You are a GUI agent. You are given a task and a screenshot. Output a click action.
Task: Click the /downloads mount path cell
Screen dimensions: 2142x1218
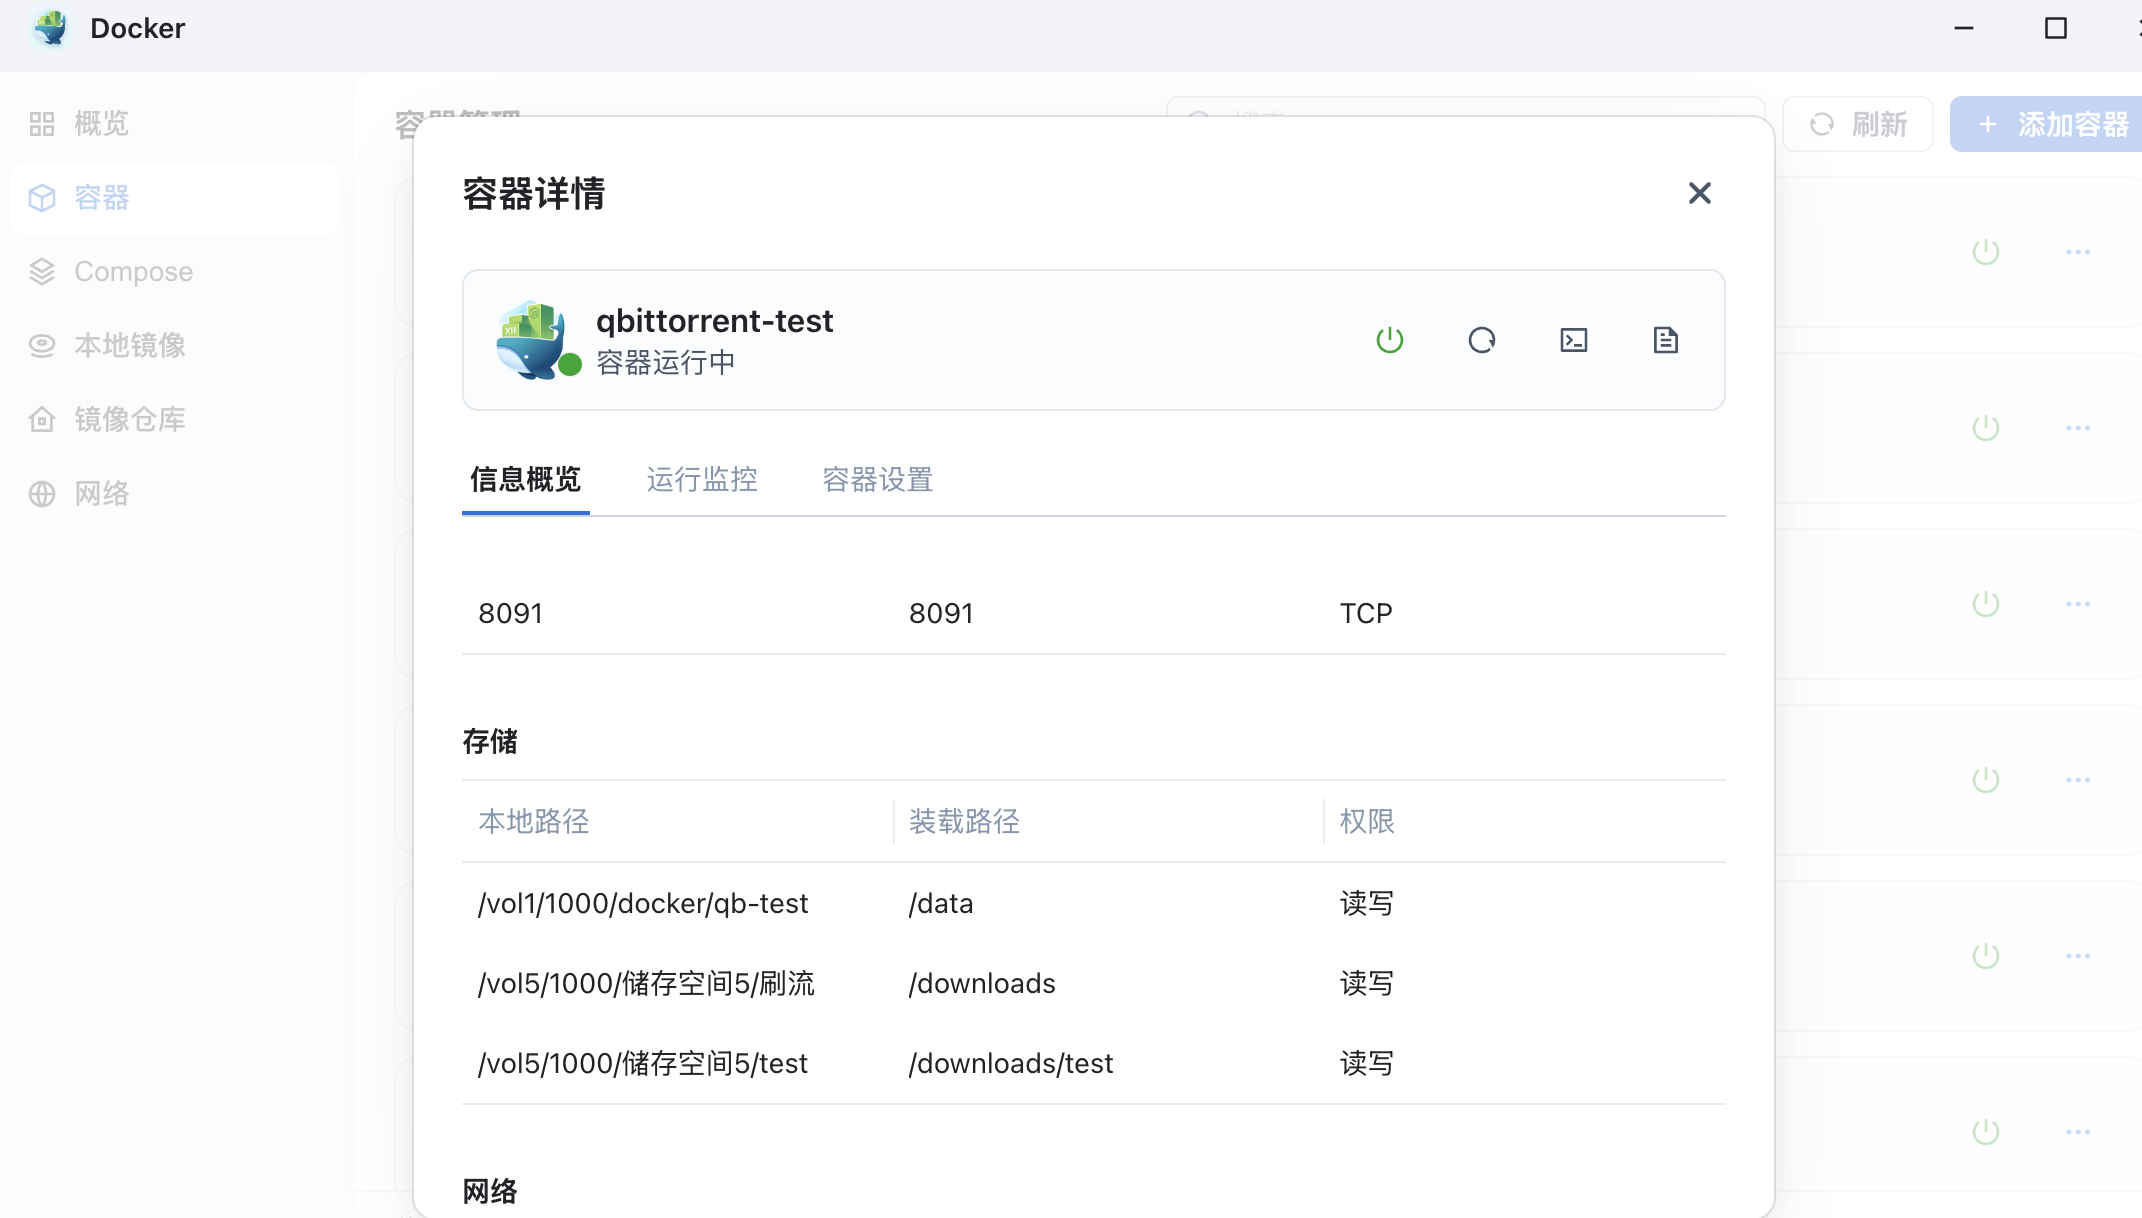(x=982, y=983)
